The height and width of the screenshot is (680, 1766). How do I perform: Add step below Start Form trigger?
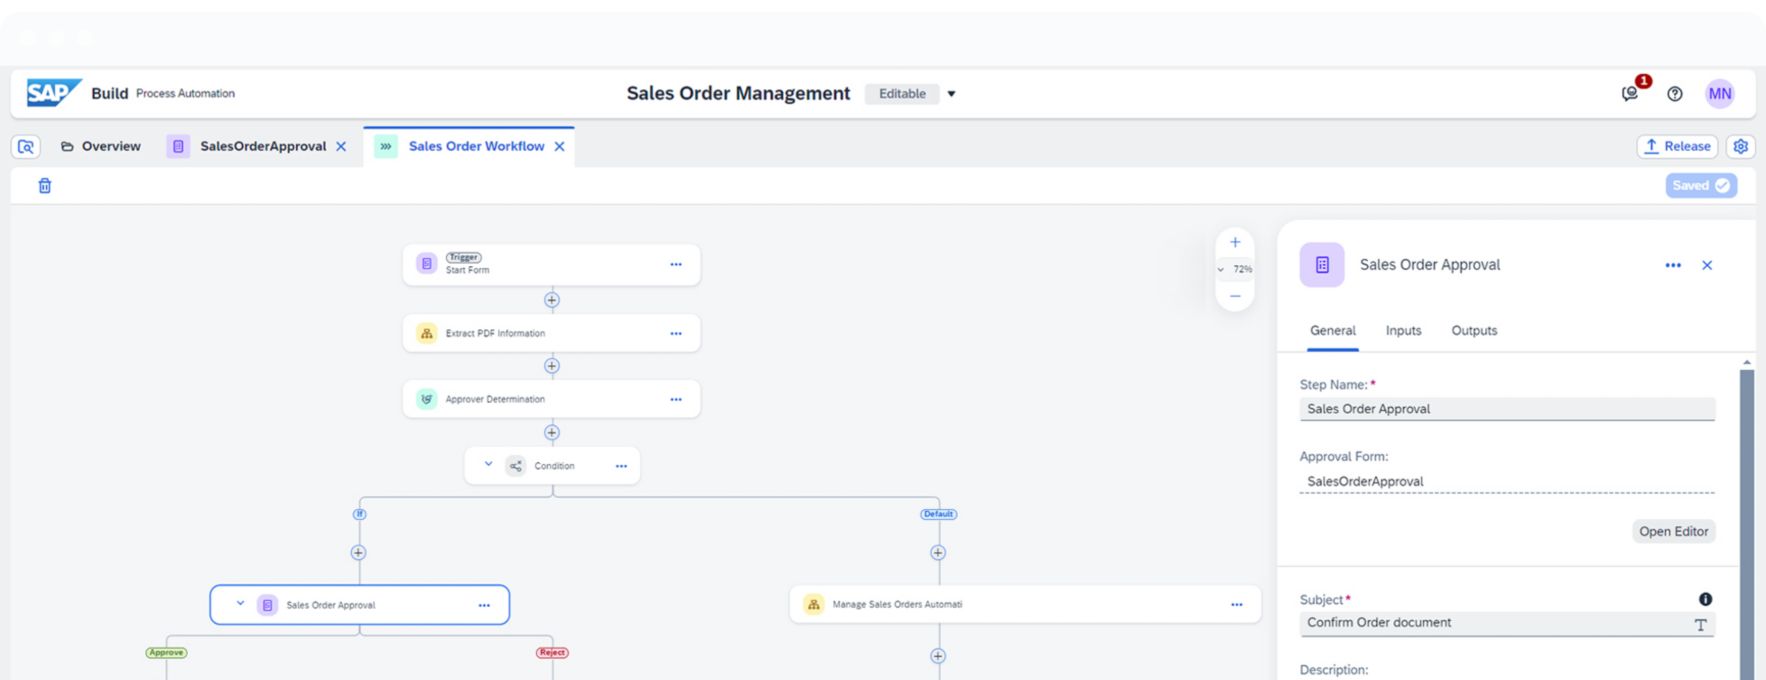[x=551, y=300]
